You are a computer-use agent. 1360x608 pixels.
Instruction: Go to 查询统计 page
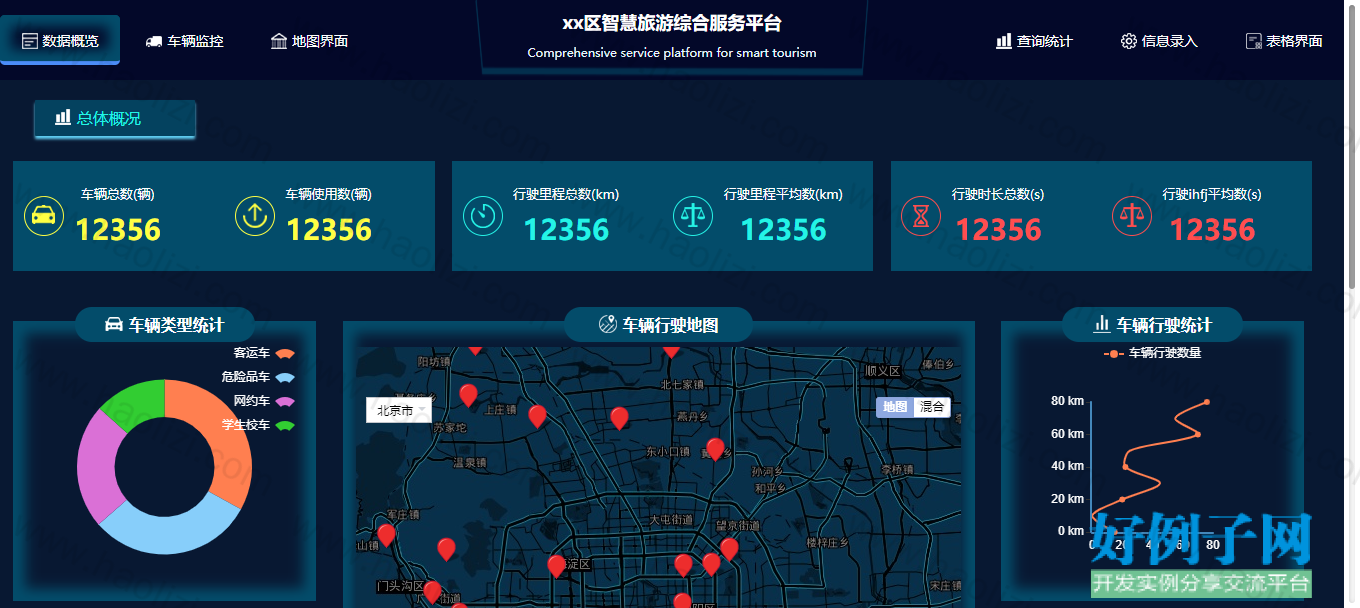pos(1034,41)
